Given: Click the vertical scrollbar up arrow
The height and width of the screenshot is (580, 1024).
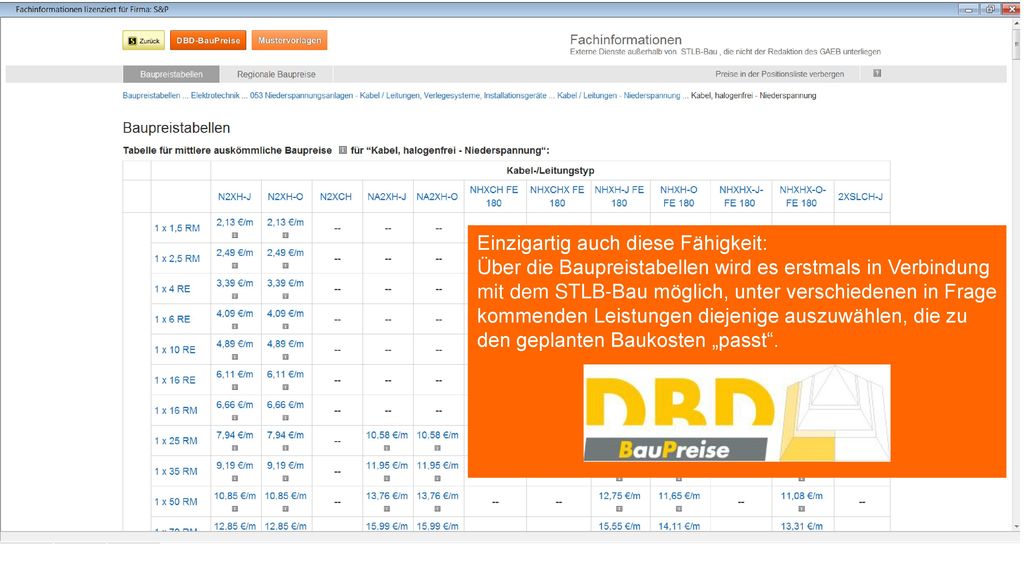Looking at the screenshot, I should tap(1016, 23).
